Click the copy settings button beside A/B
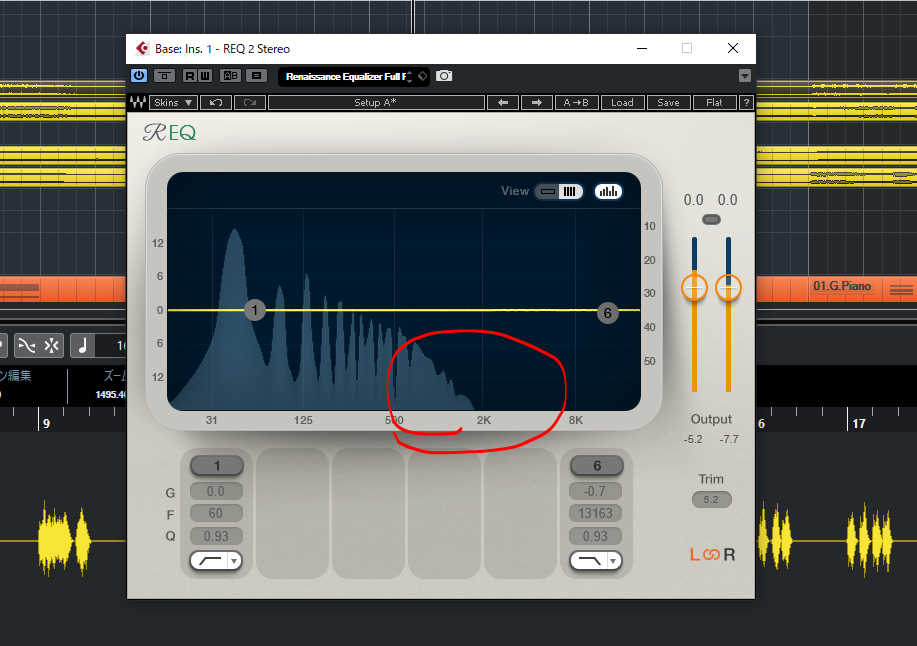 256,75
